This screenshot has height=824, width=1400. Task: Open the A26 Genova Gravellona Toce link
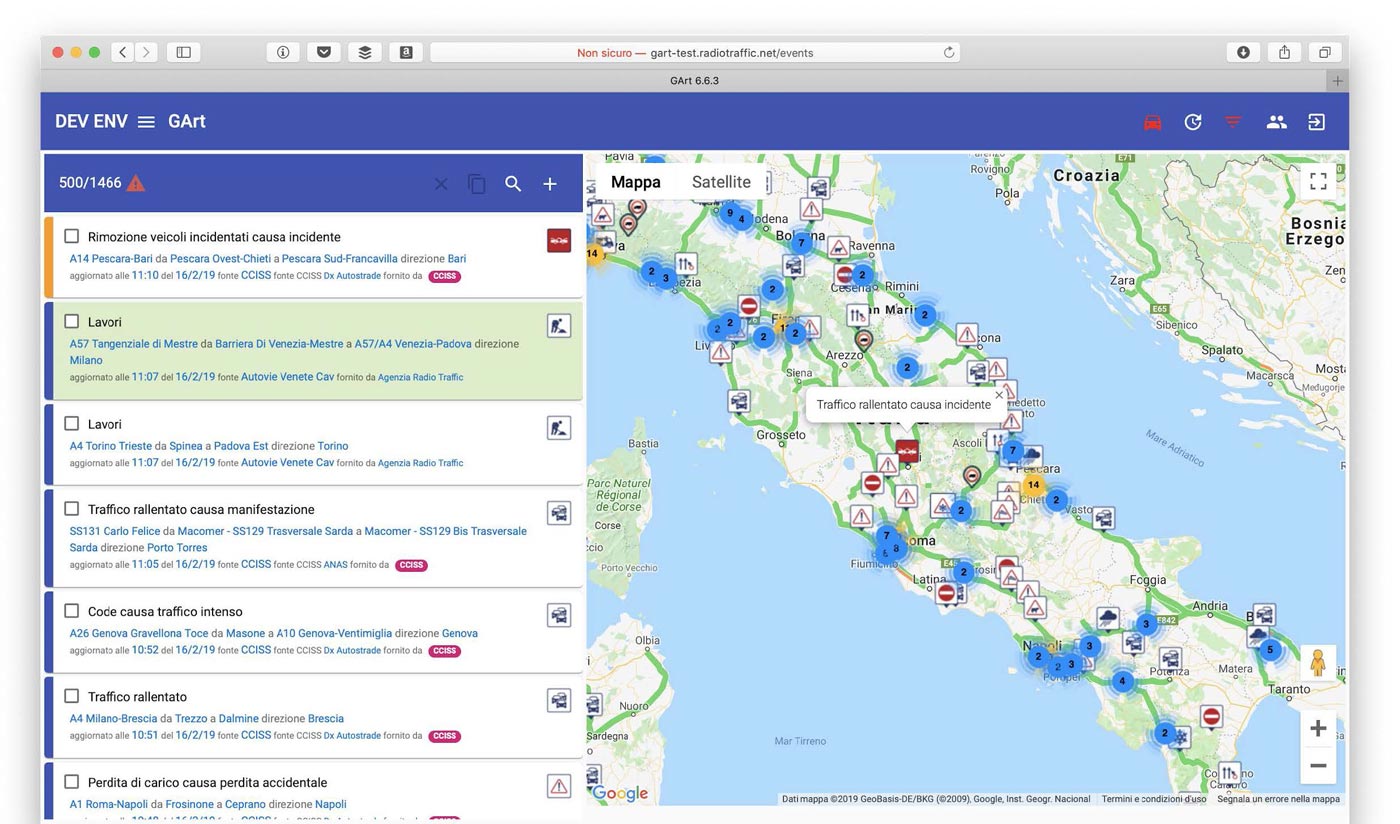[x=139, y=633]
